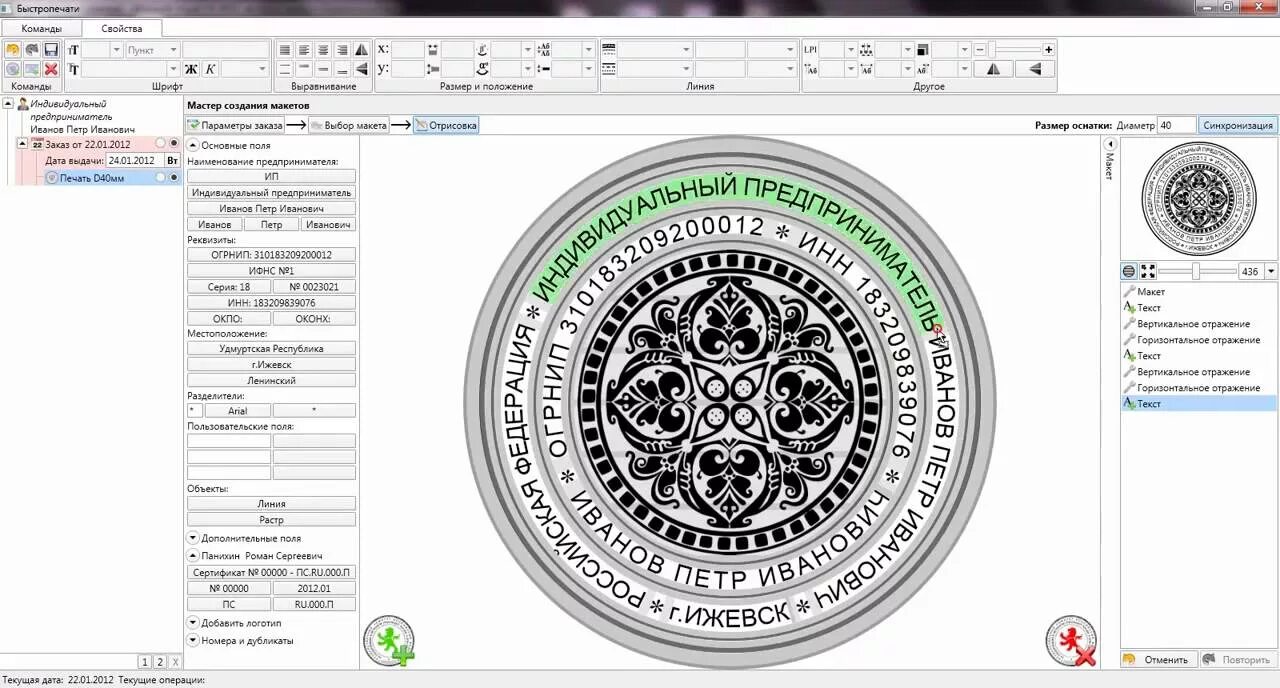Screen dimensions: 1280x688
Task: Open page 2 in the tree pager
Action: (x=159, y=662)
